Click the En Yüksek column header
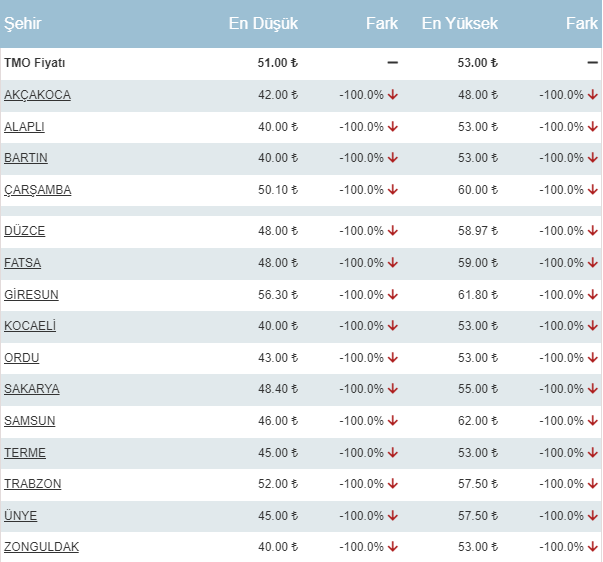The width and height of the screenshot is (603, 562). click(x=460, y=23)
